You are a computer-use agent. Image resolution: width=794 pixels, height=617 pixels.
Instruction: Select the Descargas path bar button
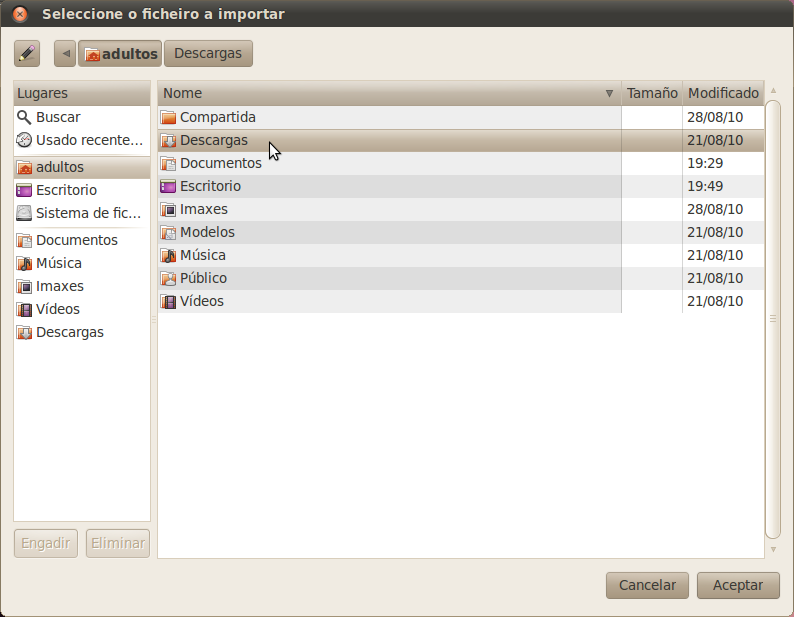[x=208, y=53]
